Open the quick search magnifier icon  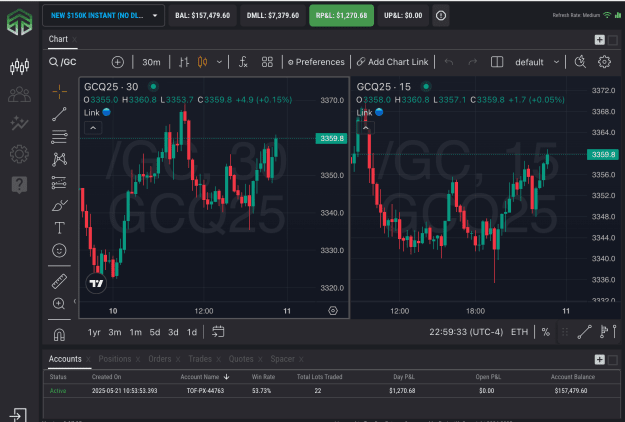580,62
